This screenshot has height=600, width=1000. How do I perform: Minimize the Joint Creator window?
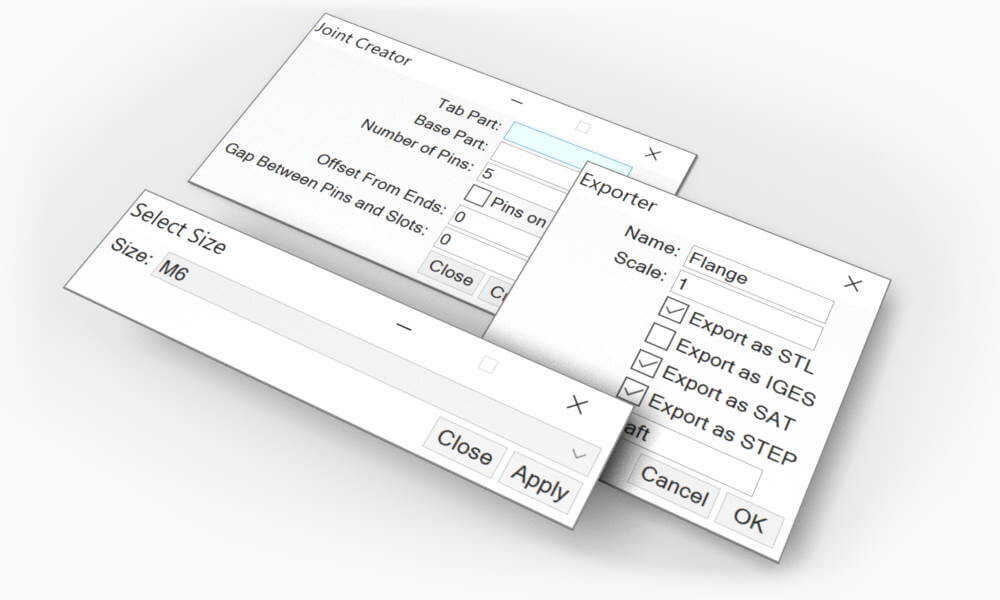click(x=517, y=102)
